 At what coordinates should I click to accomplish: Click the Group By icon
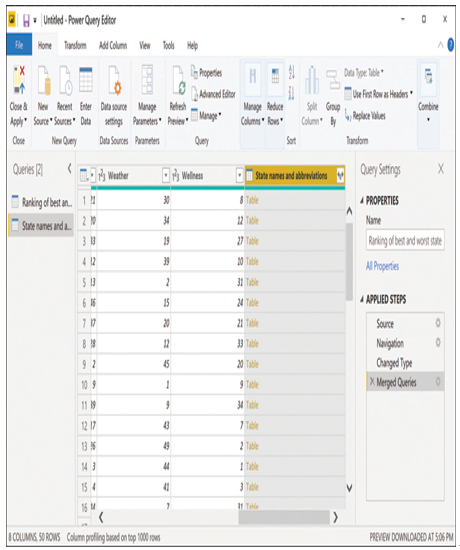pyautogui.click(x=333, y=80)
